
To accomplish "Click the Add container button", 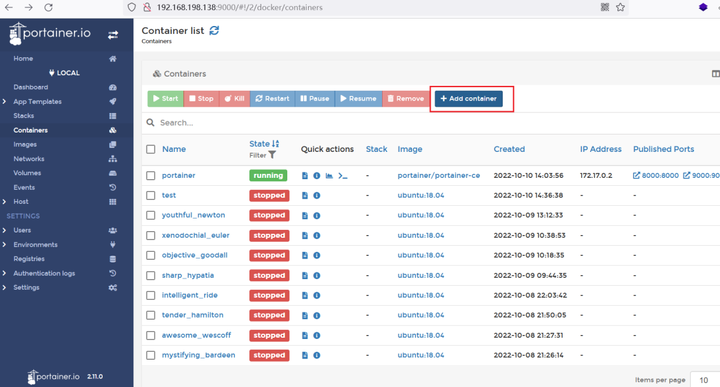I will (x=469, y=99).
